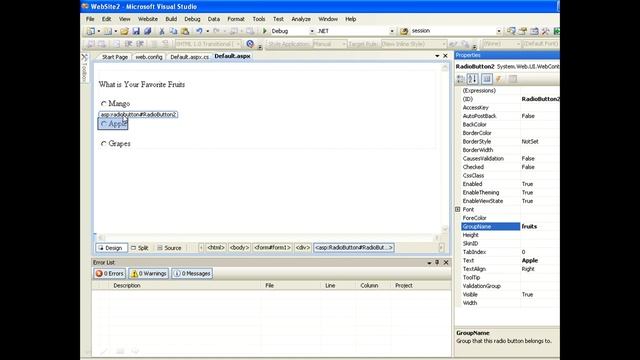Screen dimensions: 640x360
Task: Close the active document tab with X
Action: click(x=445, y=56)
